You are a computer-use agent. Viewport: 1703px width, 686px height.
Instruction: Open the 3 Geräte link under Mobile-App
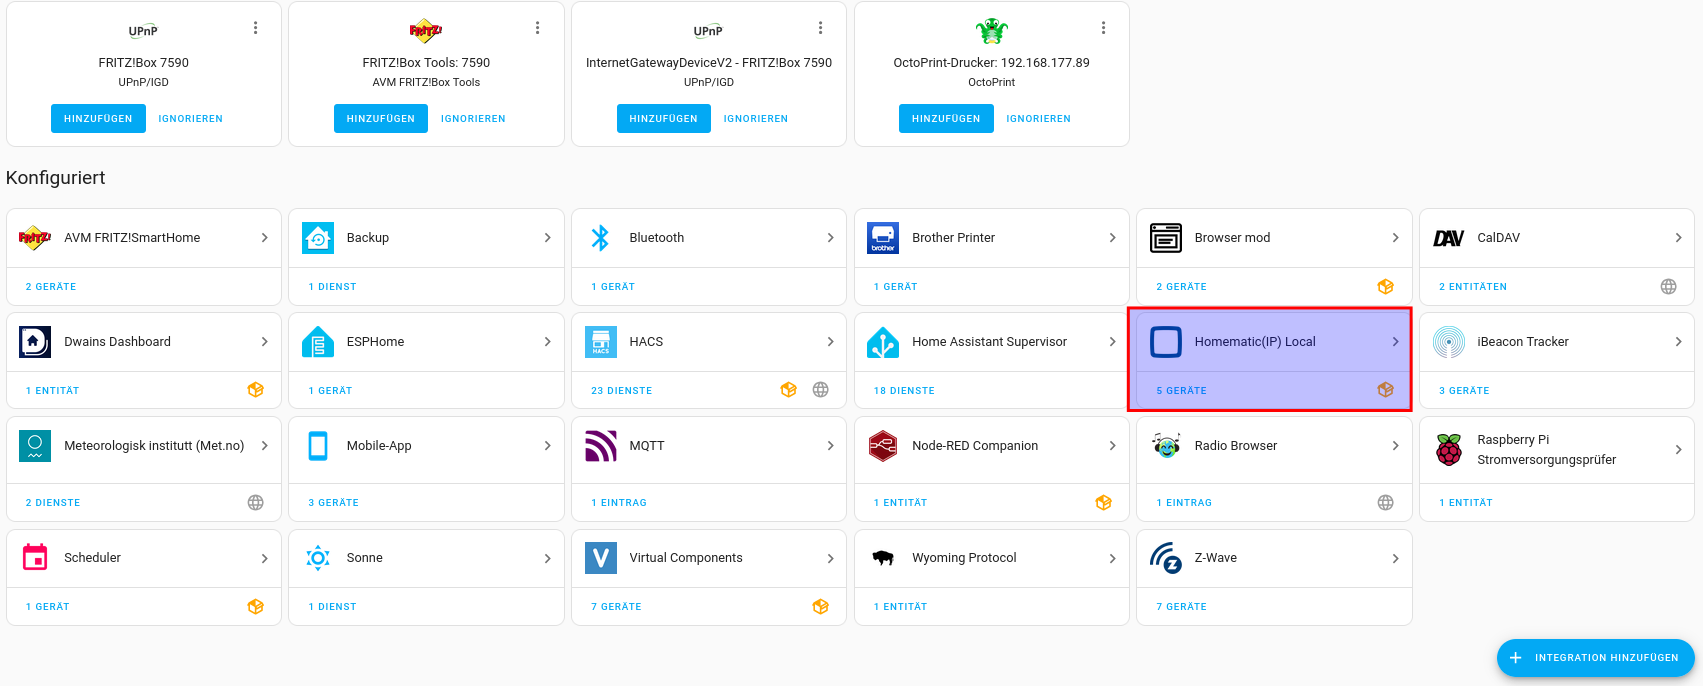coord(333,503)
